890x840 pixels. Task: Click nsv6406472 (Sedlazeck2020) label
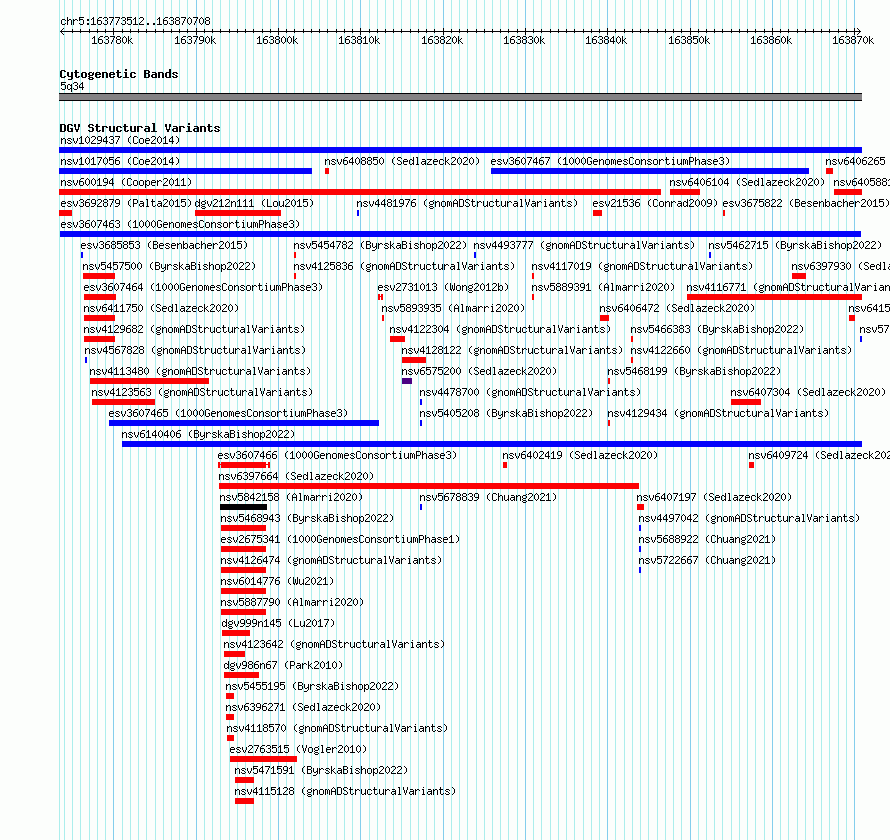point(677,308)
